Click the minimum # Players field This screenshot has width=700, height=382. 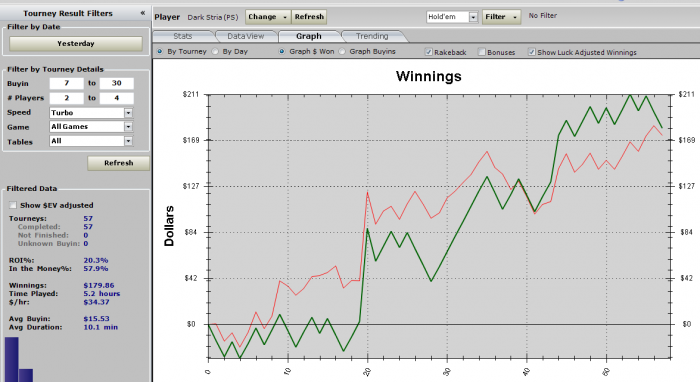[x=67, y=98]
